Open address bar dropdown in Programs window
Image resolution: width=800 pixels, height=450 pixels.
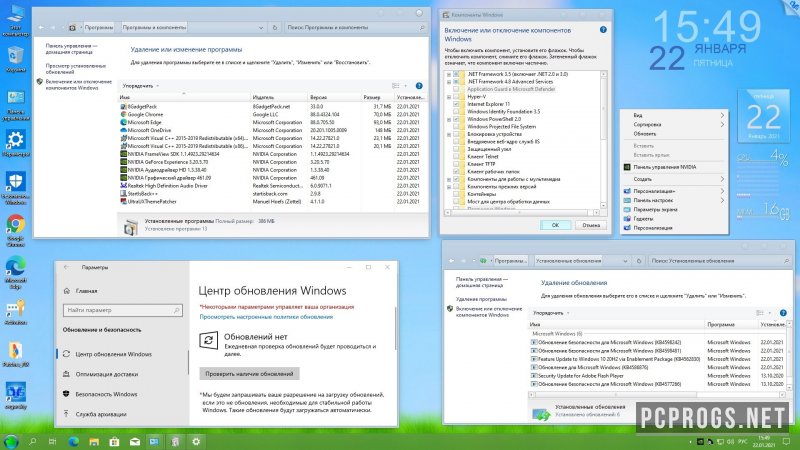pos(261,28)
